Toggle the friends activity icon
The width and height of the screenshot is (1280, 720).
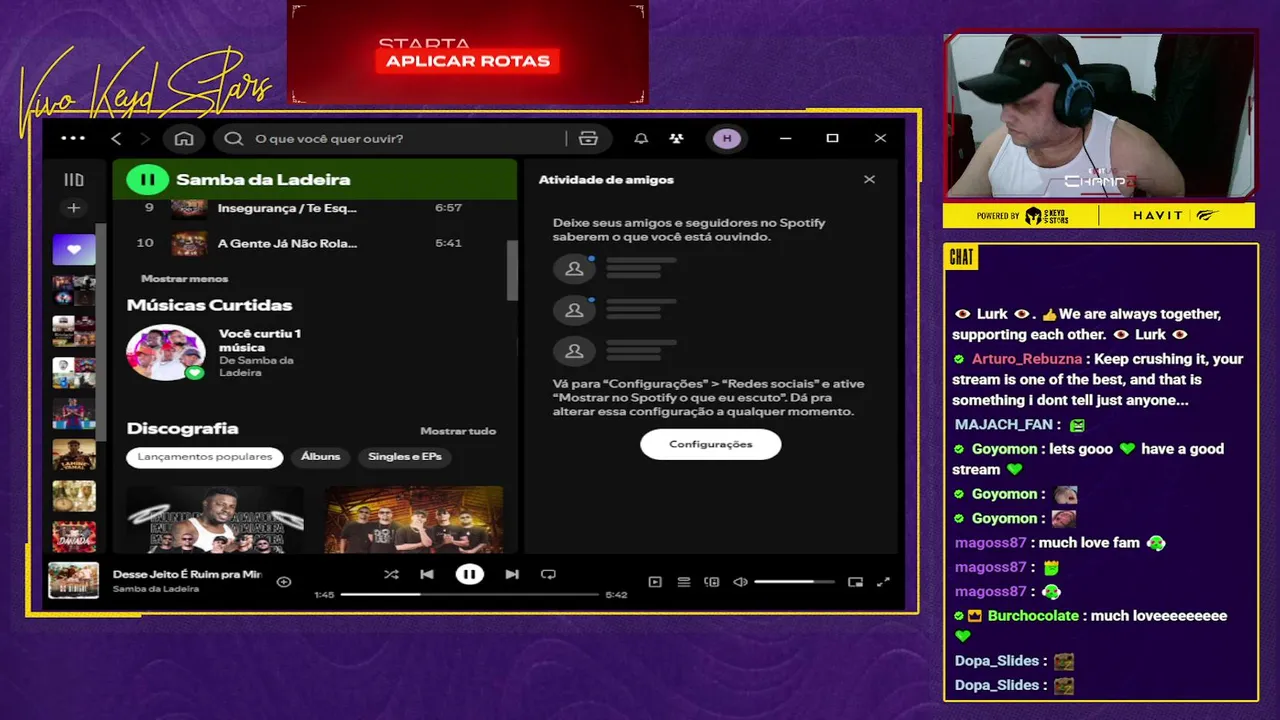(x=677, y=138)
